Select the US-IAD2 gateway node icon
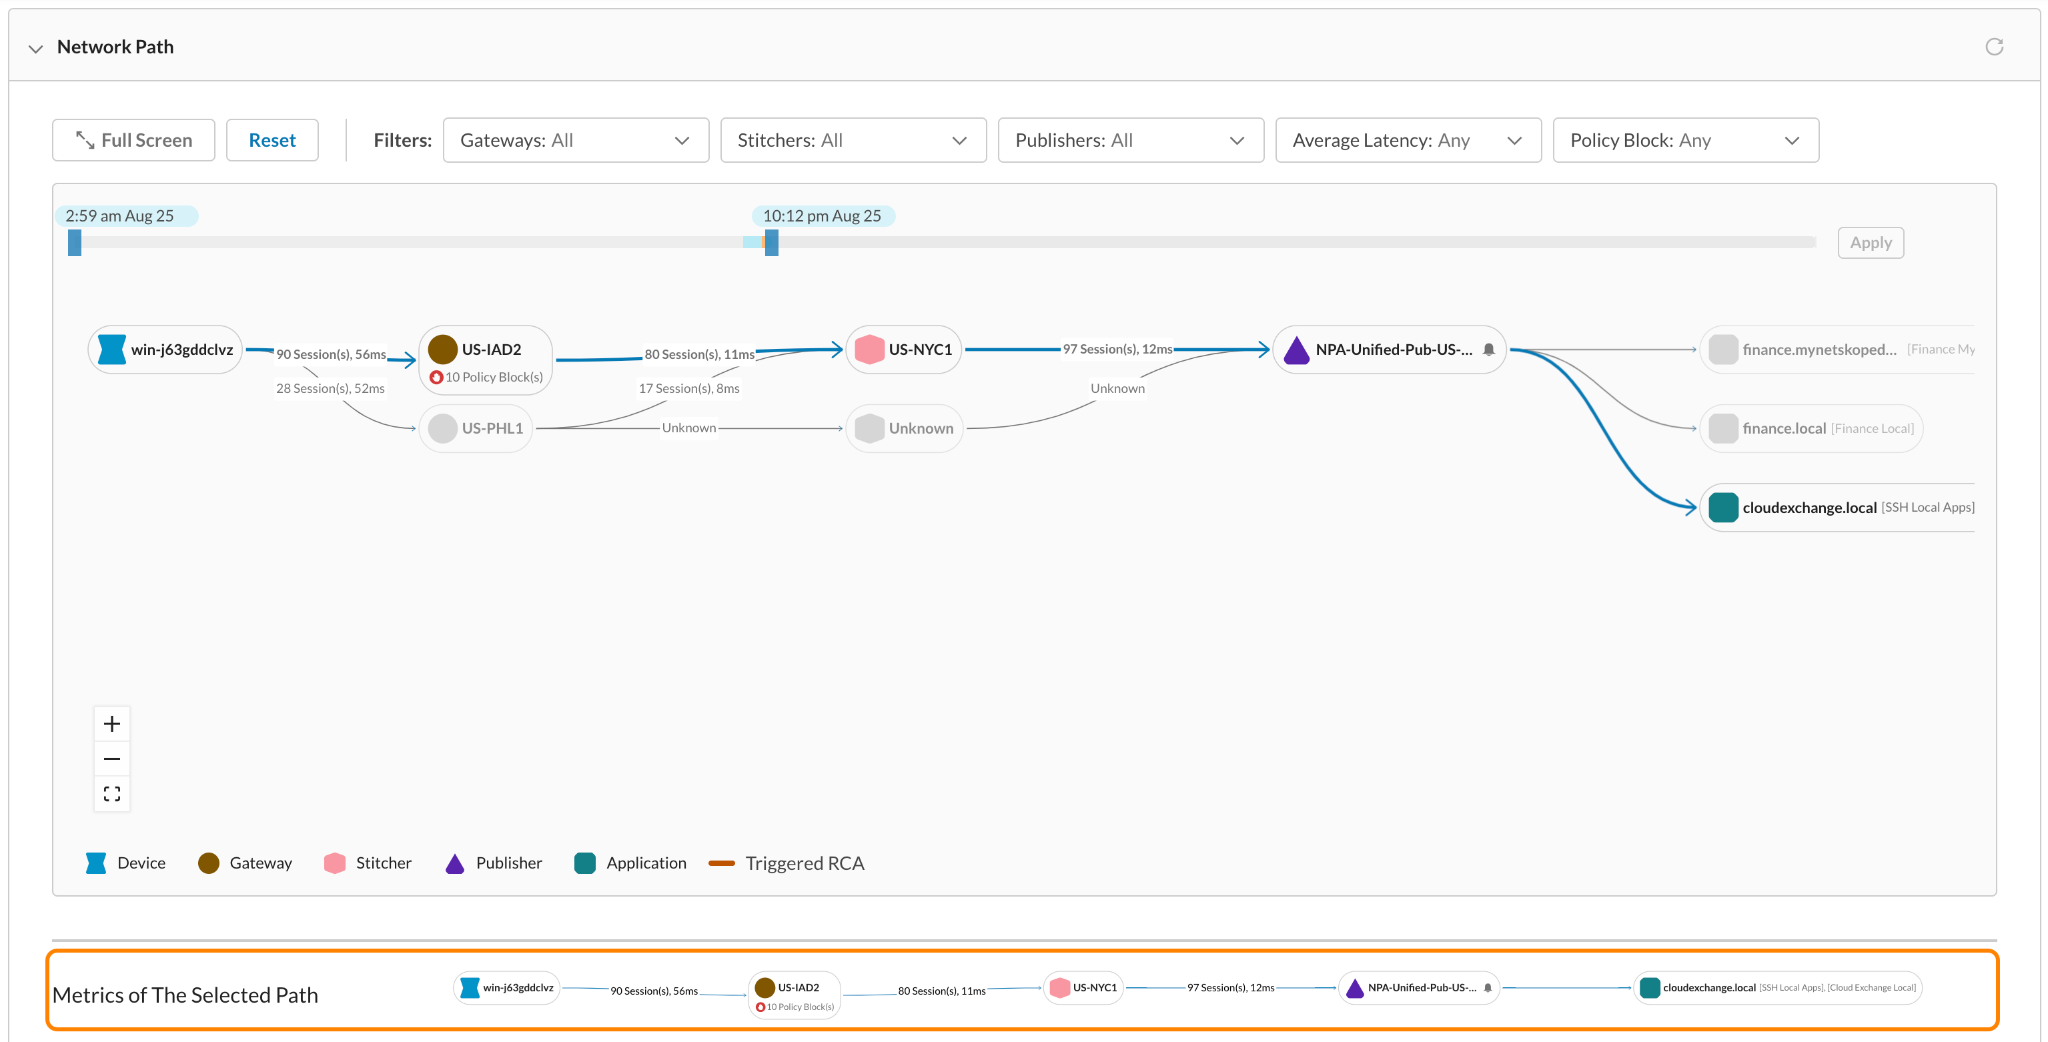Viewport: 2048px width, 1042px height. point(443,349)
